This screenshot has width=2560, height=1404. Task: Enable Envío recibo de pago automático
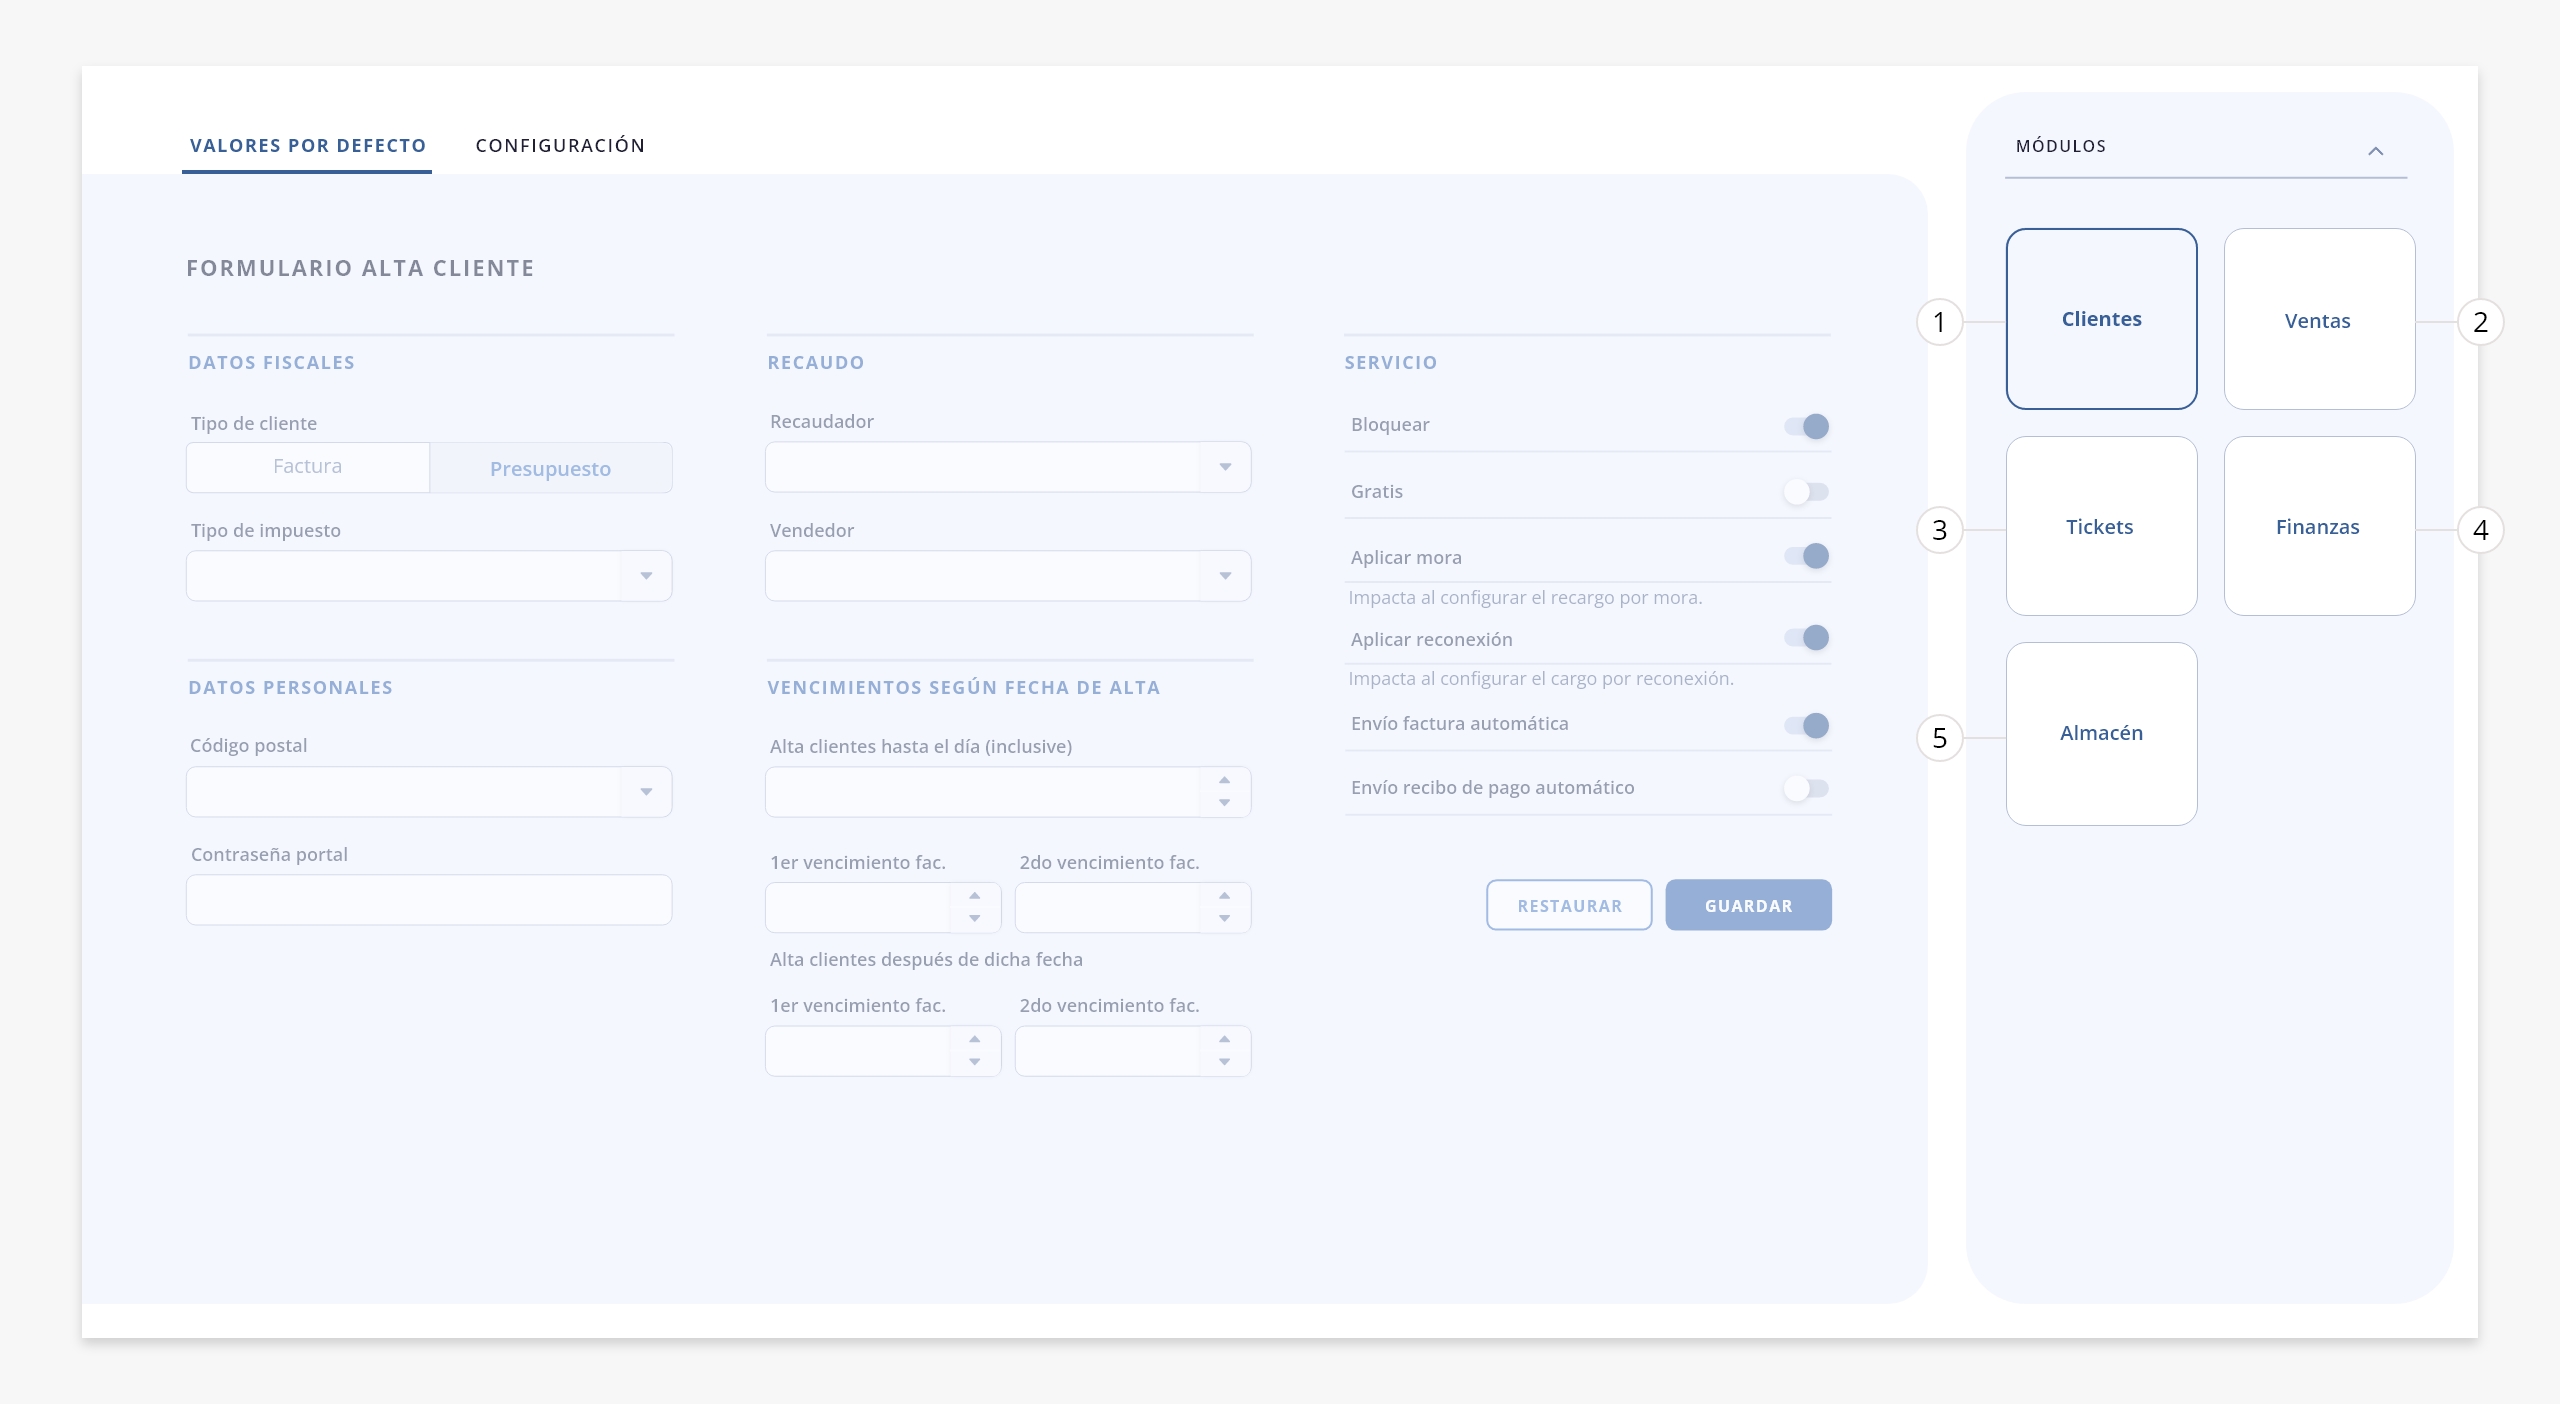pos(1807,789)
